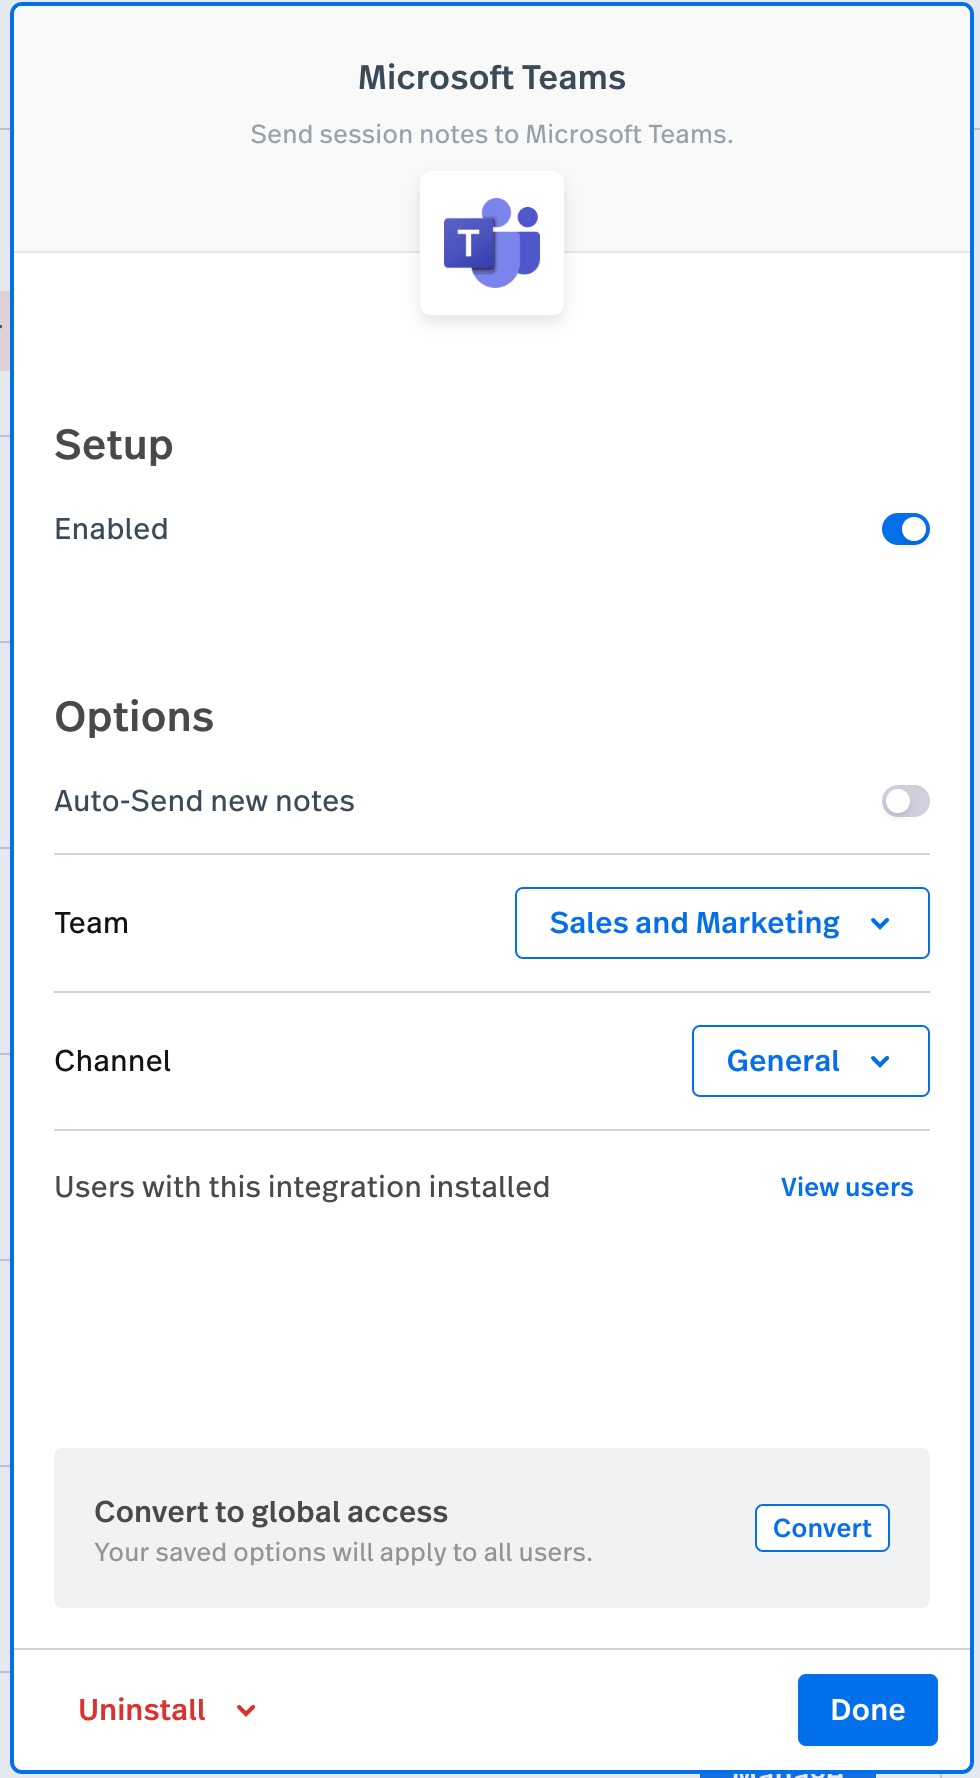Click 'Convert to global access' heading
This screenshot has height=1778, width=980.
click(x=271, y=1512)
